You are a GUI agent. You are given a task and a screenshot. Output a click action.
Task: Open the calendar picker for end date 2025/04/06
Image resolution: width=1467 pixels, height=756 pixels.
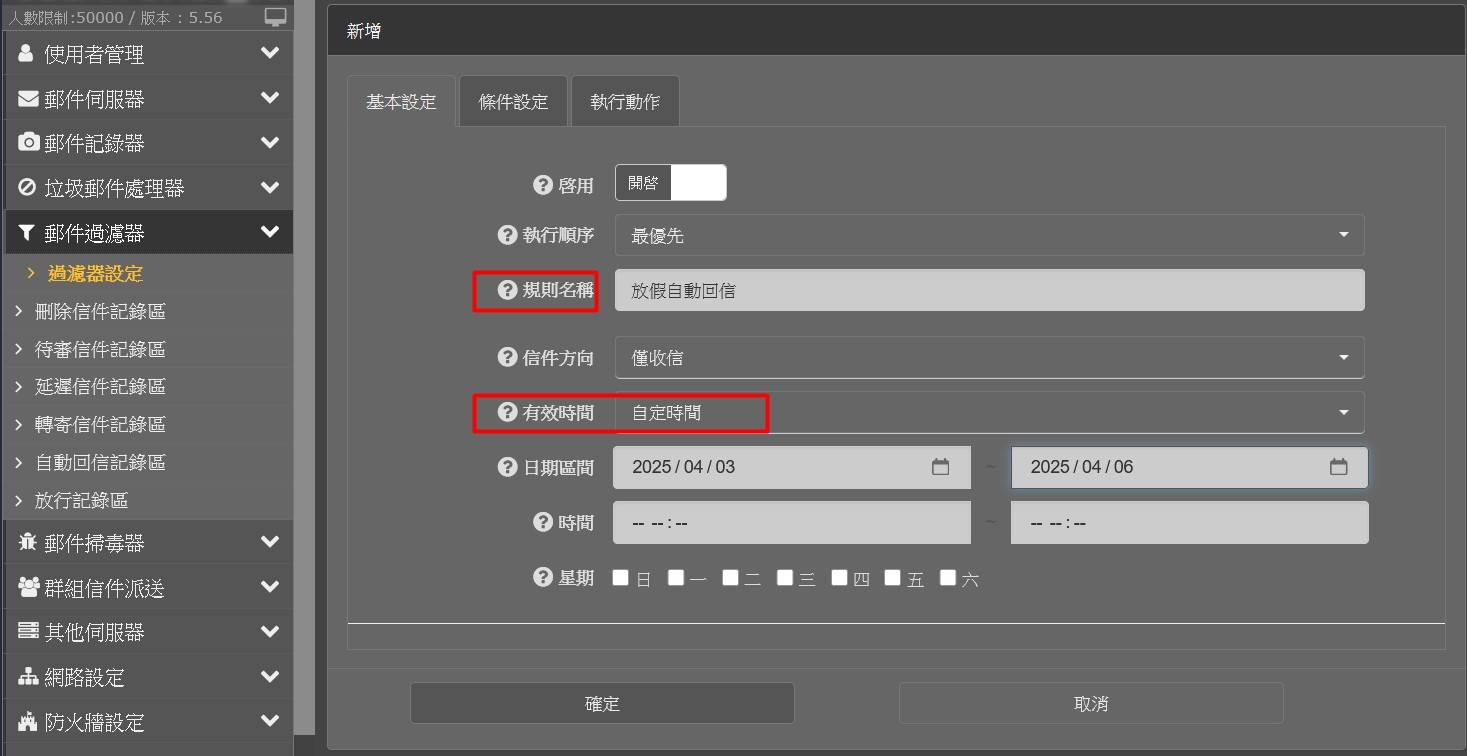(x=1338, y=467)
